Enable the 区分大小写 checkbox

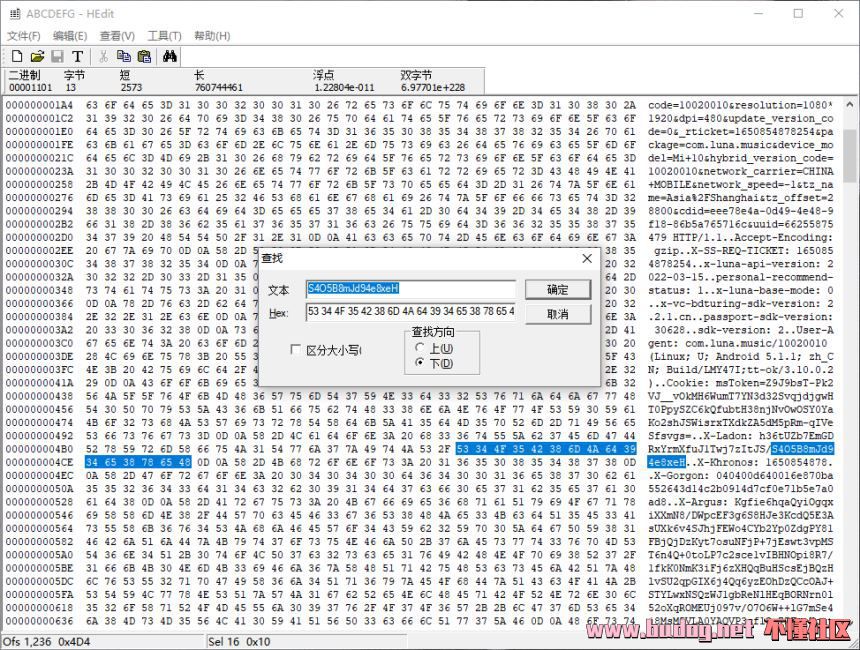pos(295,349)
